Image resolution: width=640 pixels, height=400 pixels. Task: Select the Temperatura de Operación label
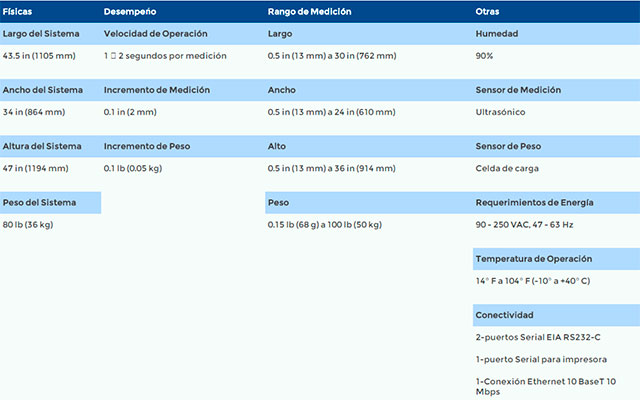point(533,259)
